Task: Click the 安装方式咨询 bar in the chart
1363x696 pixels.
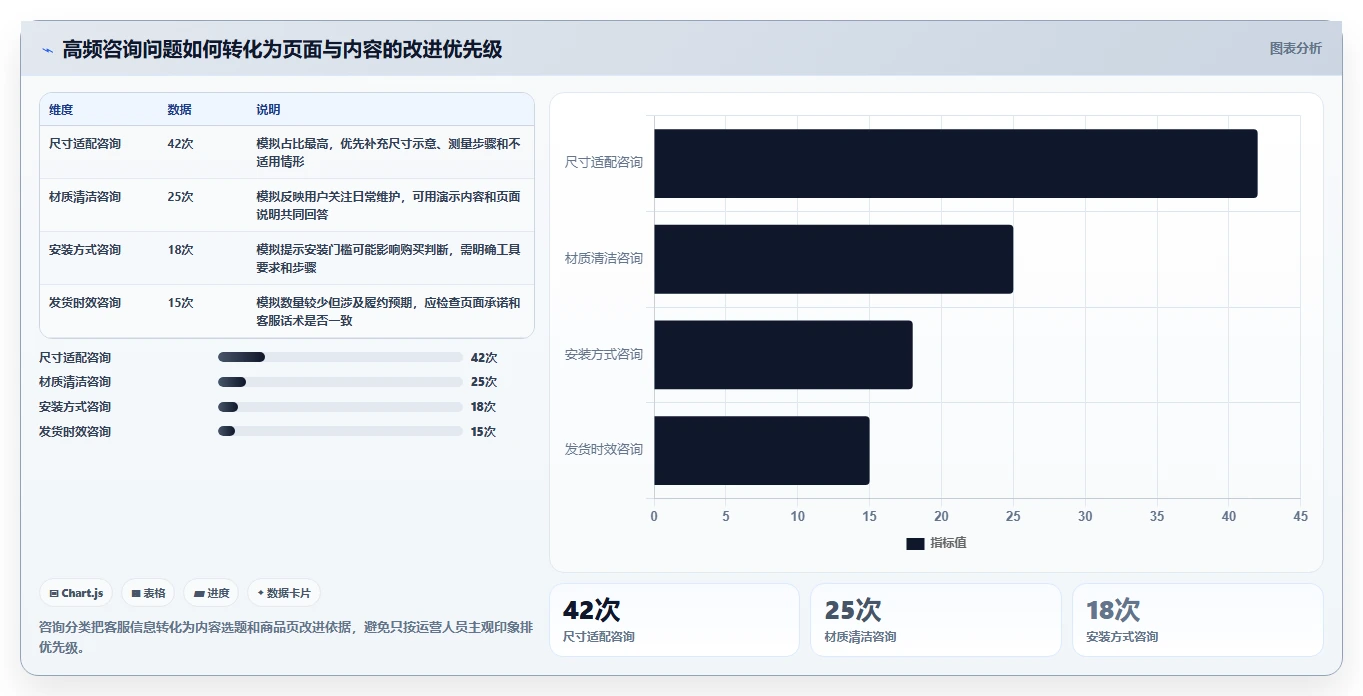Action: pyautogui.click(x=783, y=354)
